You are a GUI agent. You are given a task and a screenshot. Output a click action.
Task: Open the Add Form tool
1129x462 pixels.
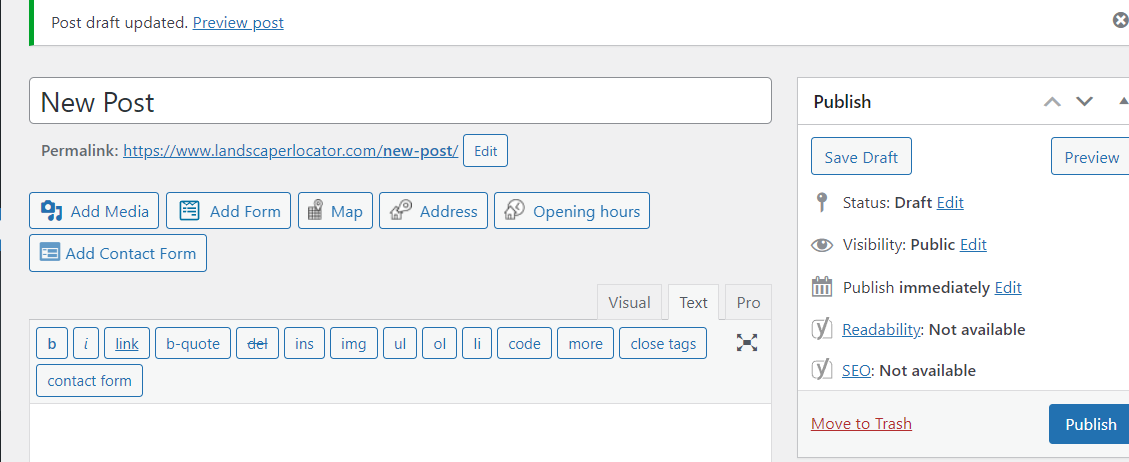tap(229, 211)
